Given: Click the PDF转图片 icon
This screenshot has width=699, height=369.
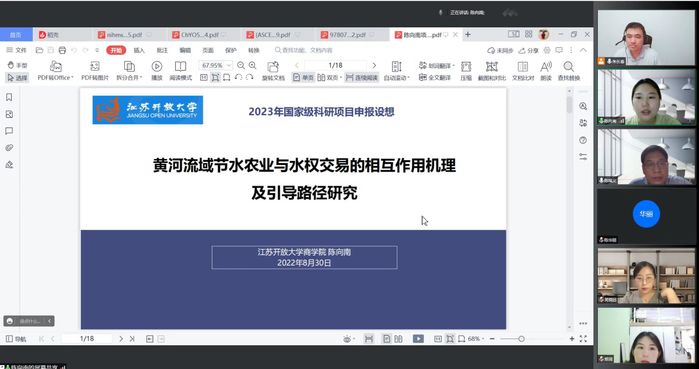Looking at the screenshot, I should [95, 67].
